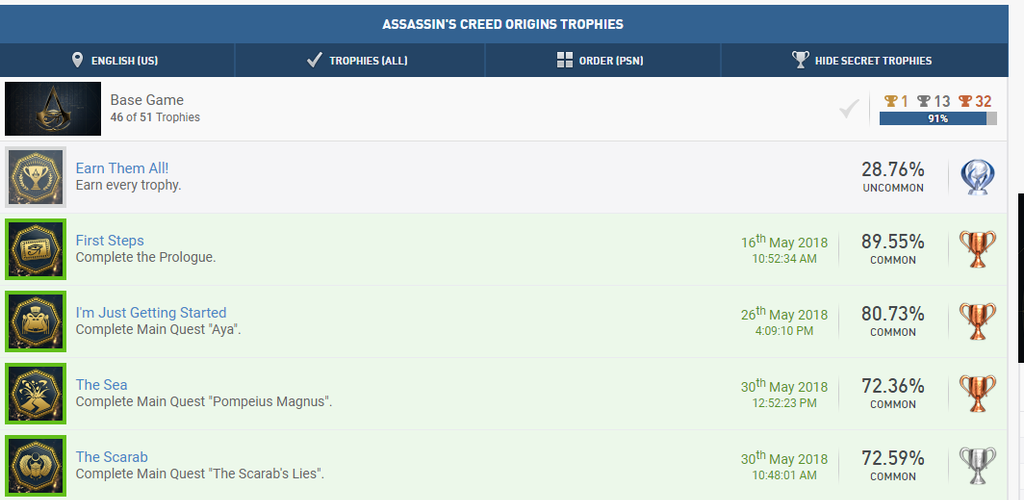Click the platinum trophy icon for Earn Them All!
Screen dimensions: 1024x500
click(x=978, y=177)
